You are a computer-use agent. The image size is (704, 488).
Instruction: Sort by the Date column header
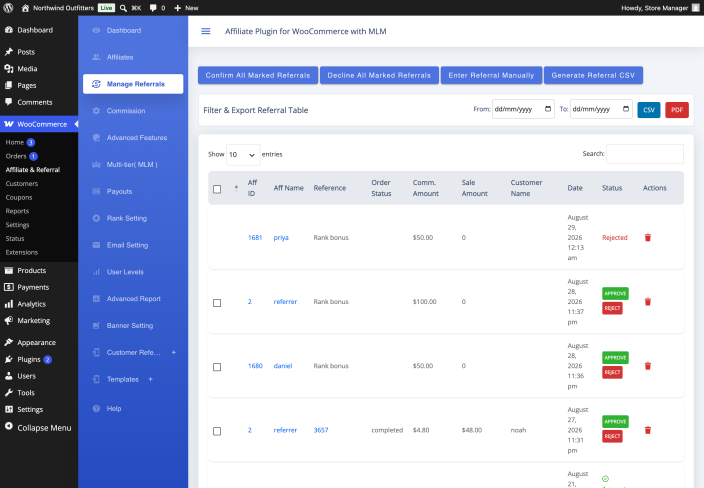[575, 188]
